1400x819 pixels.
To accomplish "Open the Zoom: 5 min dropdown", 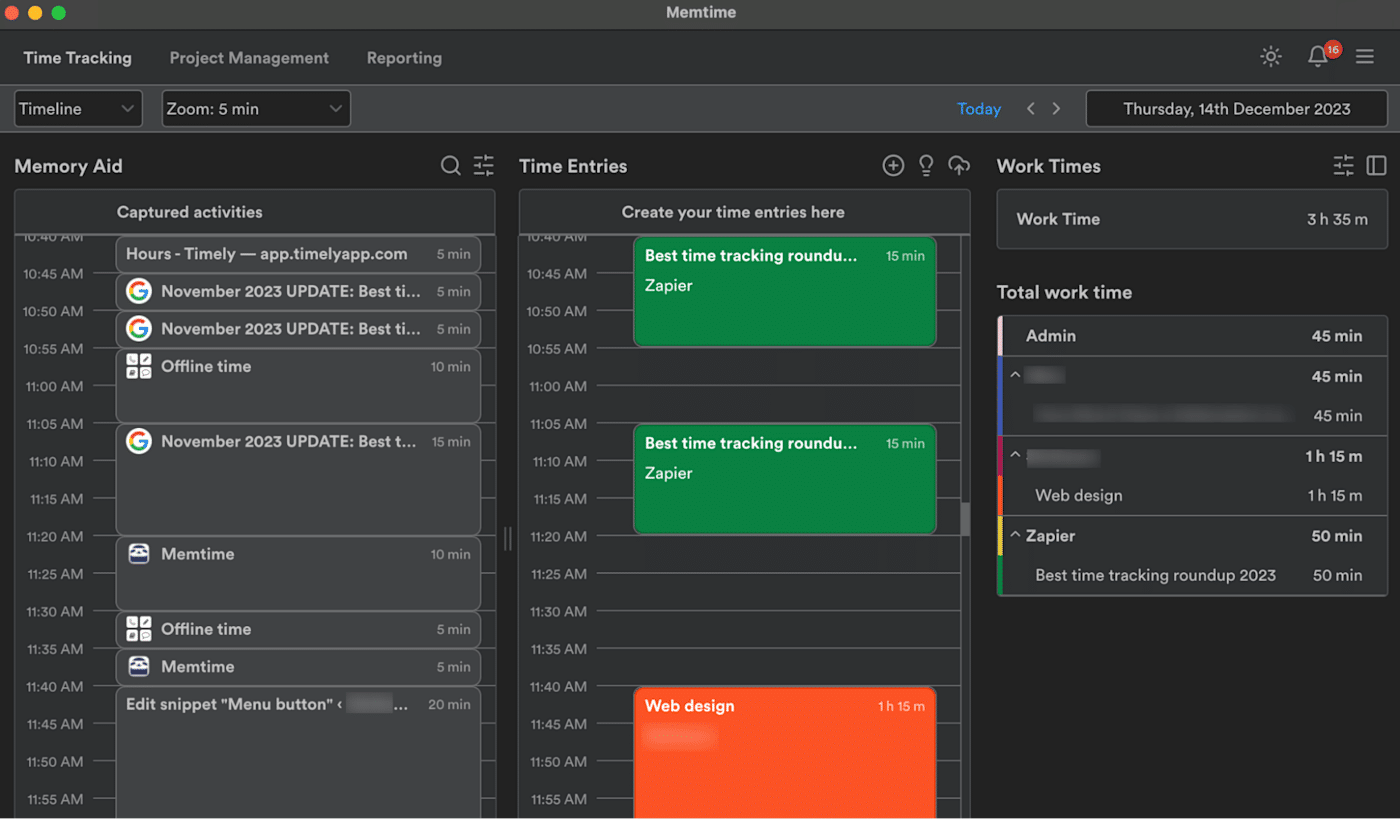I will point(256,109).
